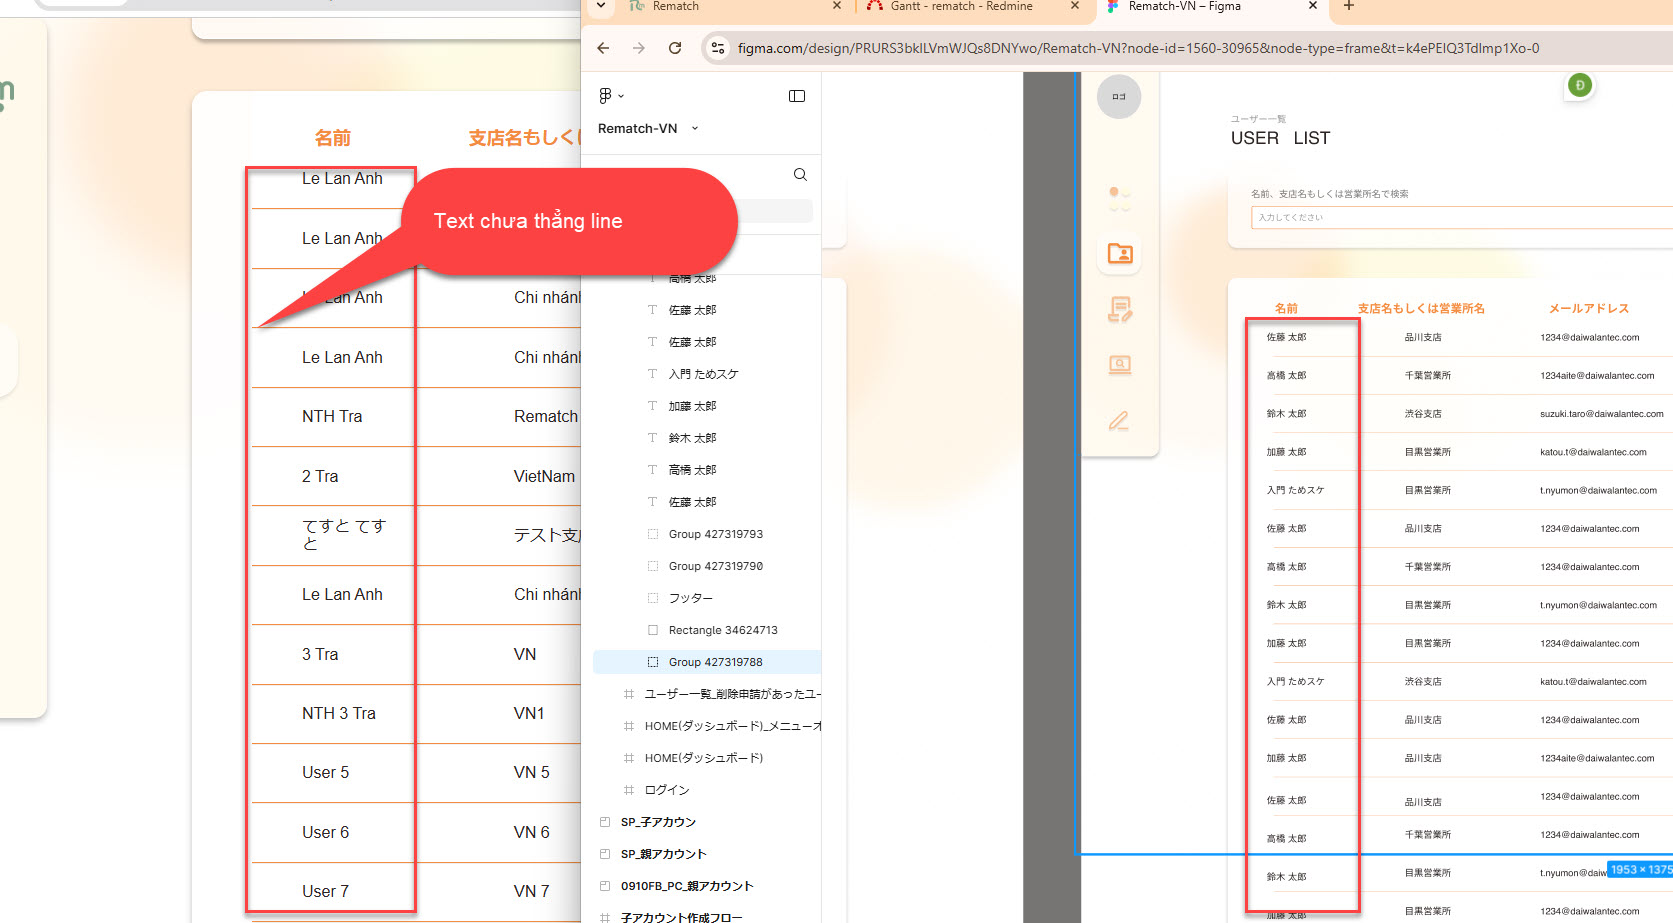
Task: Click the browser address bar URL
Action: tap(1138, 48)
